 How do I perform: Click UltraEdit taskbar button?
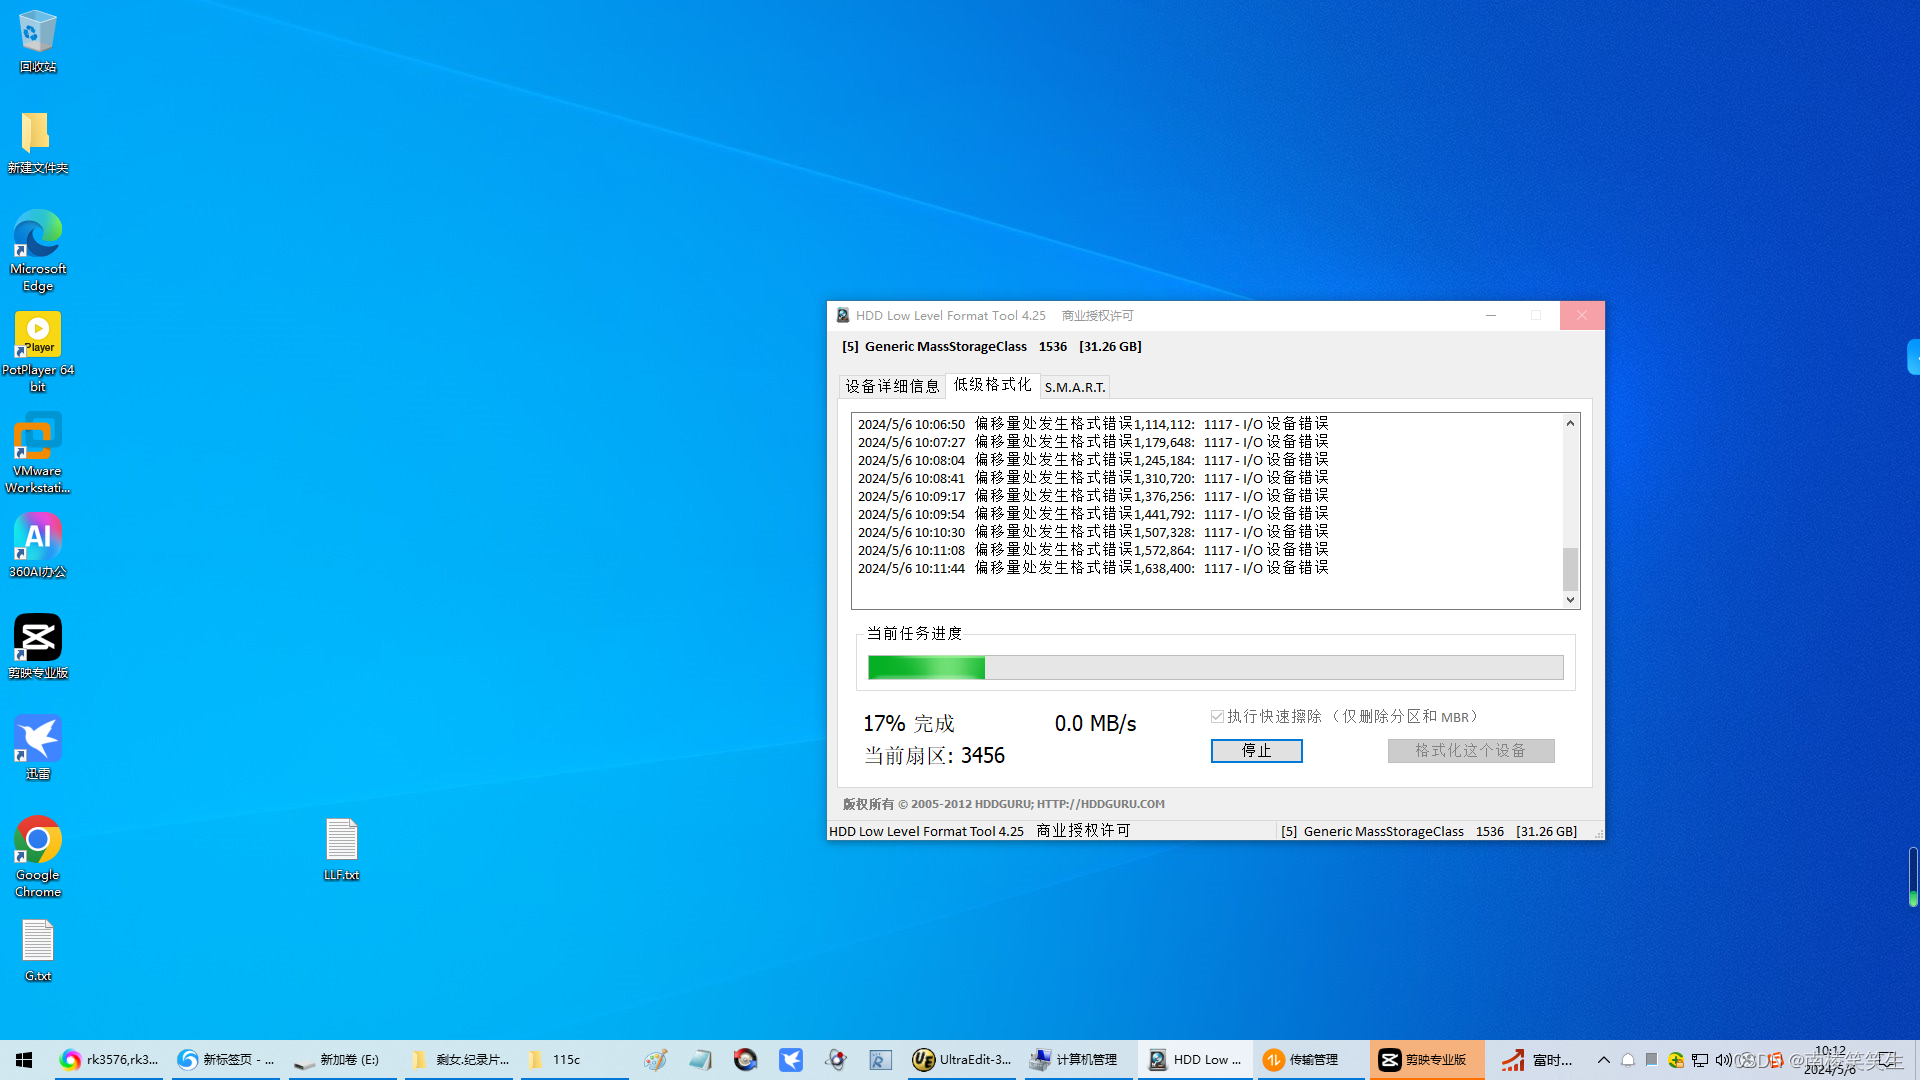click(x=963, y=1059)
